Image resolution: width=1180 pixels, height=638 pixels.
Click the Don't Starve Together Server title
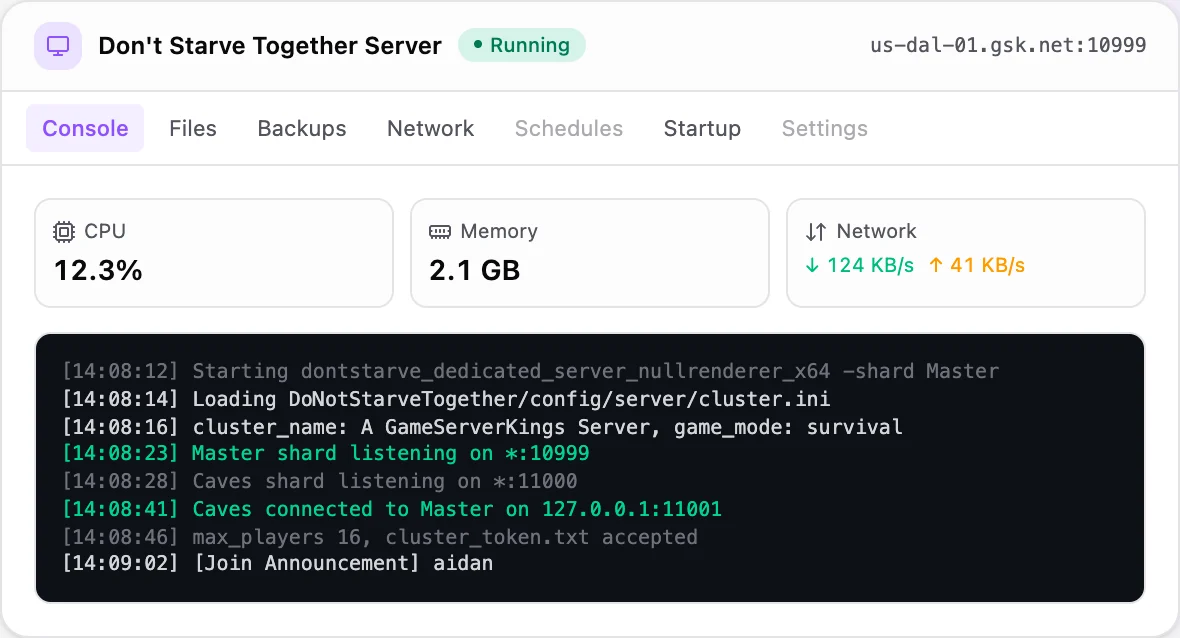pyautogui.click(x=270, y=46)
